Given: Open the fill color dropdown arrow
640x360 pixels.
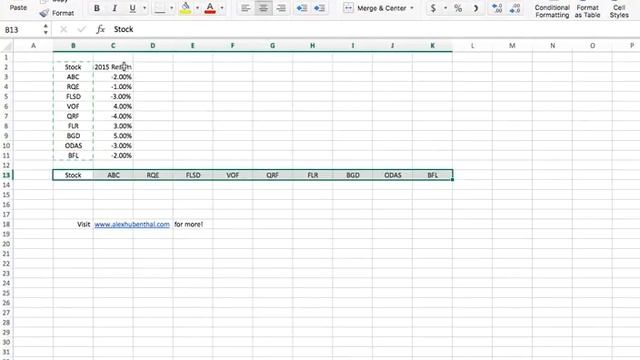Looking at the screenshot, I should (x=197, y=8).
